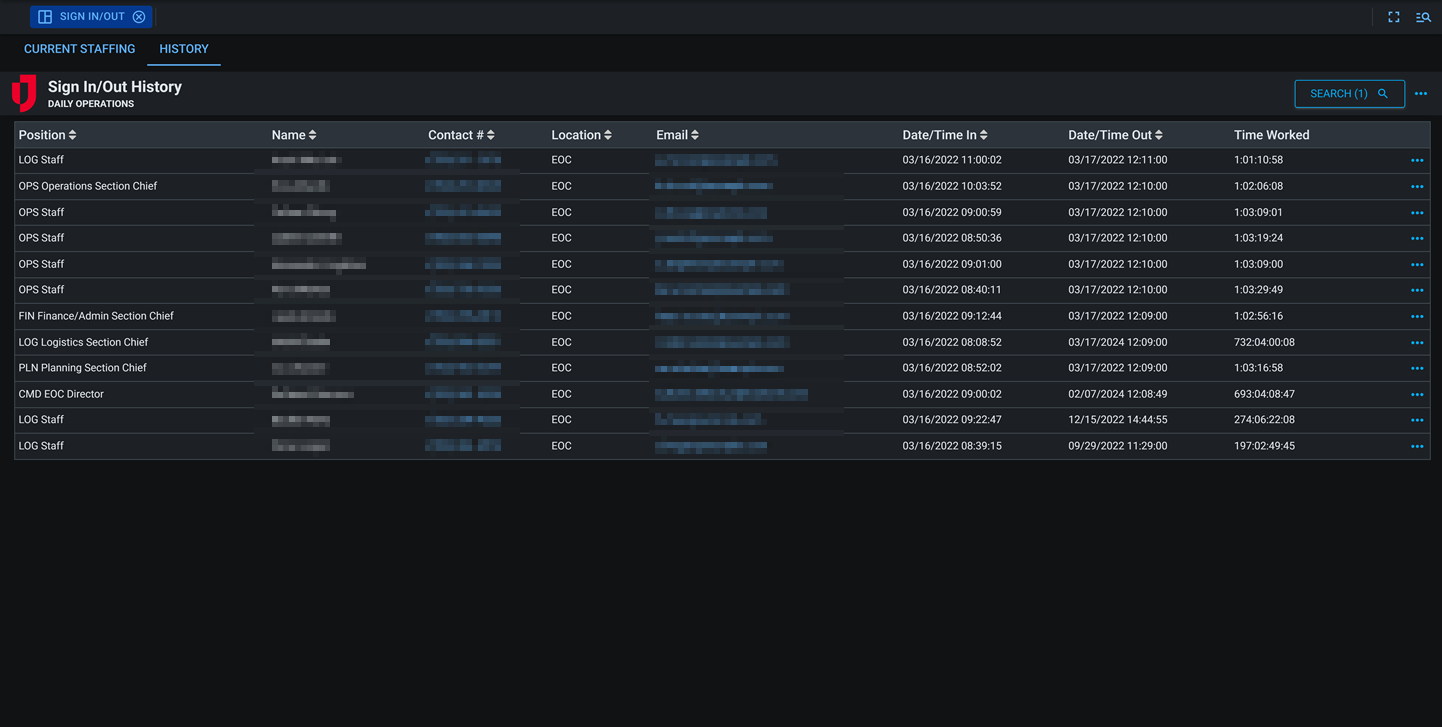Screen dimensions: 1442x727
Task: Click the Search (1) button
Action: click(x=1348, y=94)
